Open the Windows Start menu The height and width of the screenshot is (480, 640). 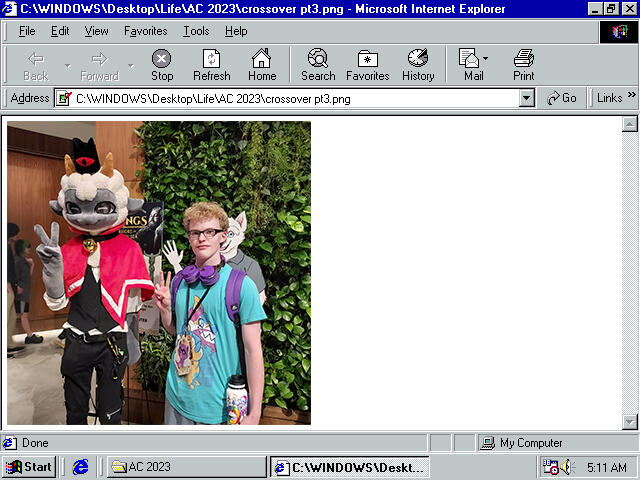click(x=28, y=467)
